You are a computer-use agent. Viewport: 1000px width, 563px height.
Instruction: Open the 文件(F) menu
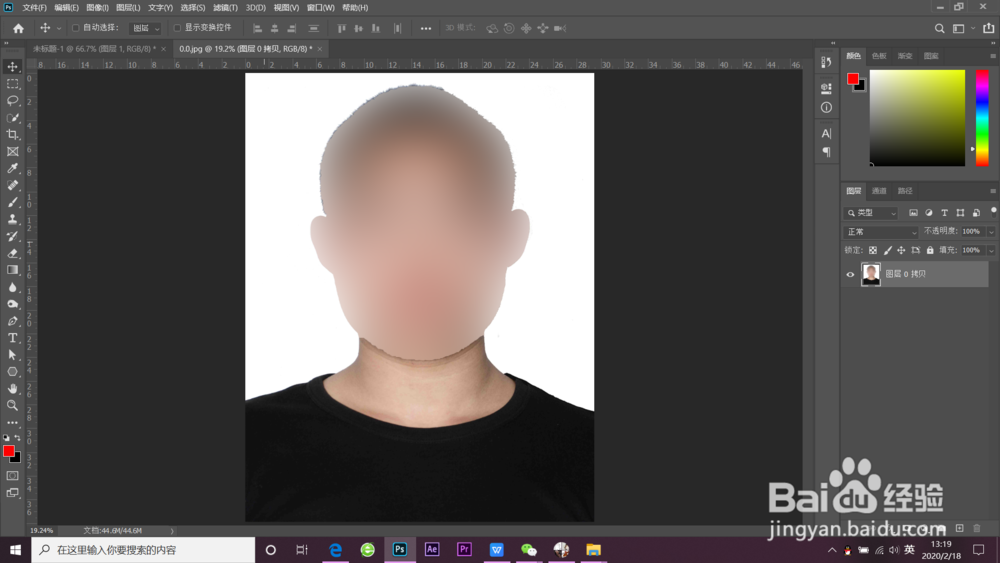pos(34,8)
